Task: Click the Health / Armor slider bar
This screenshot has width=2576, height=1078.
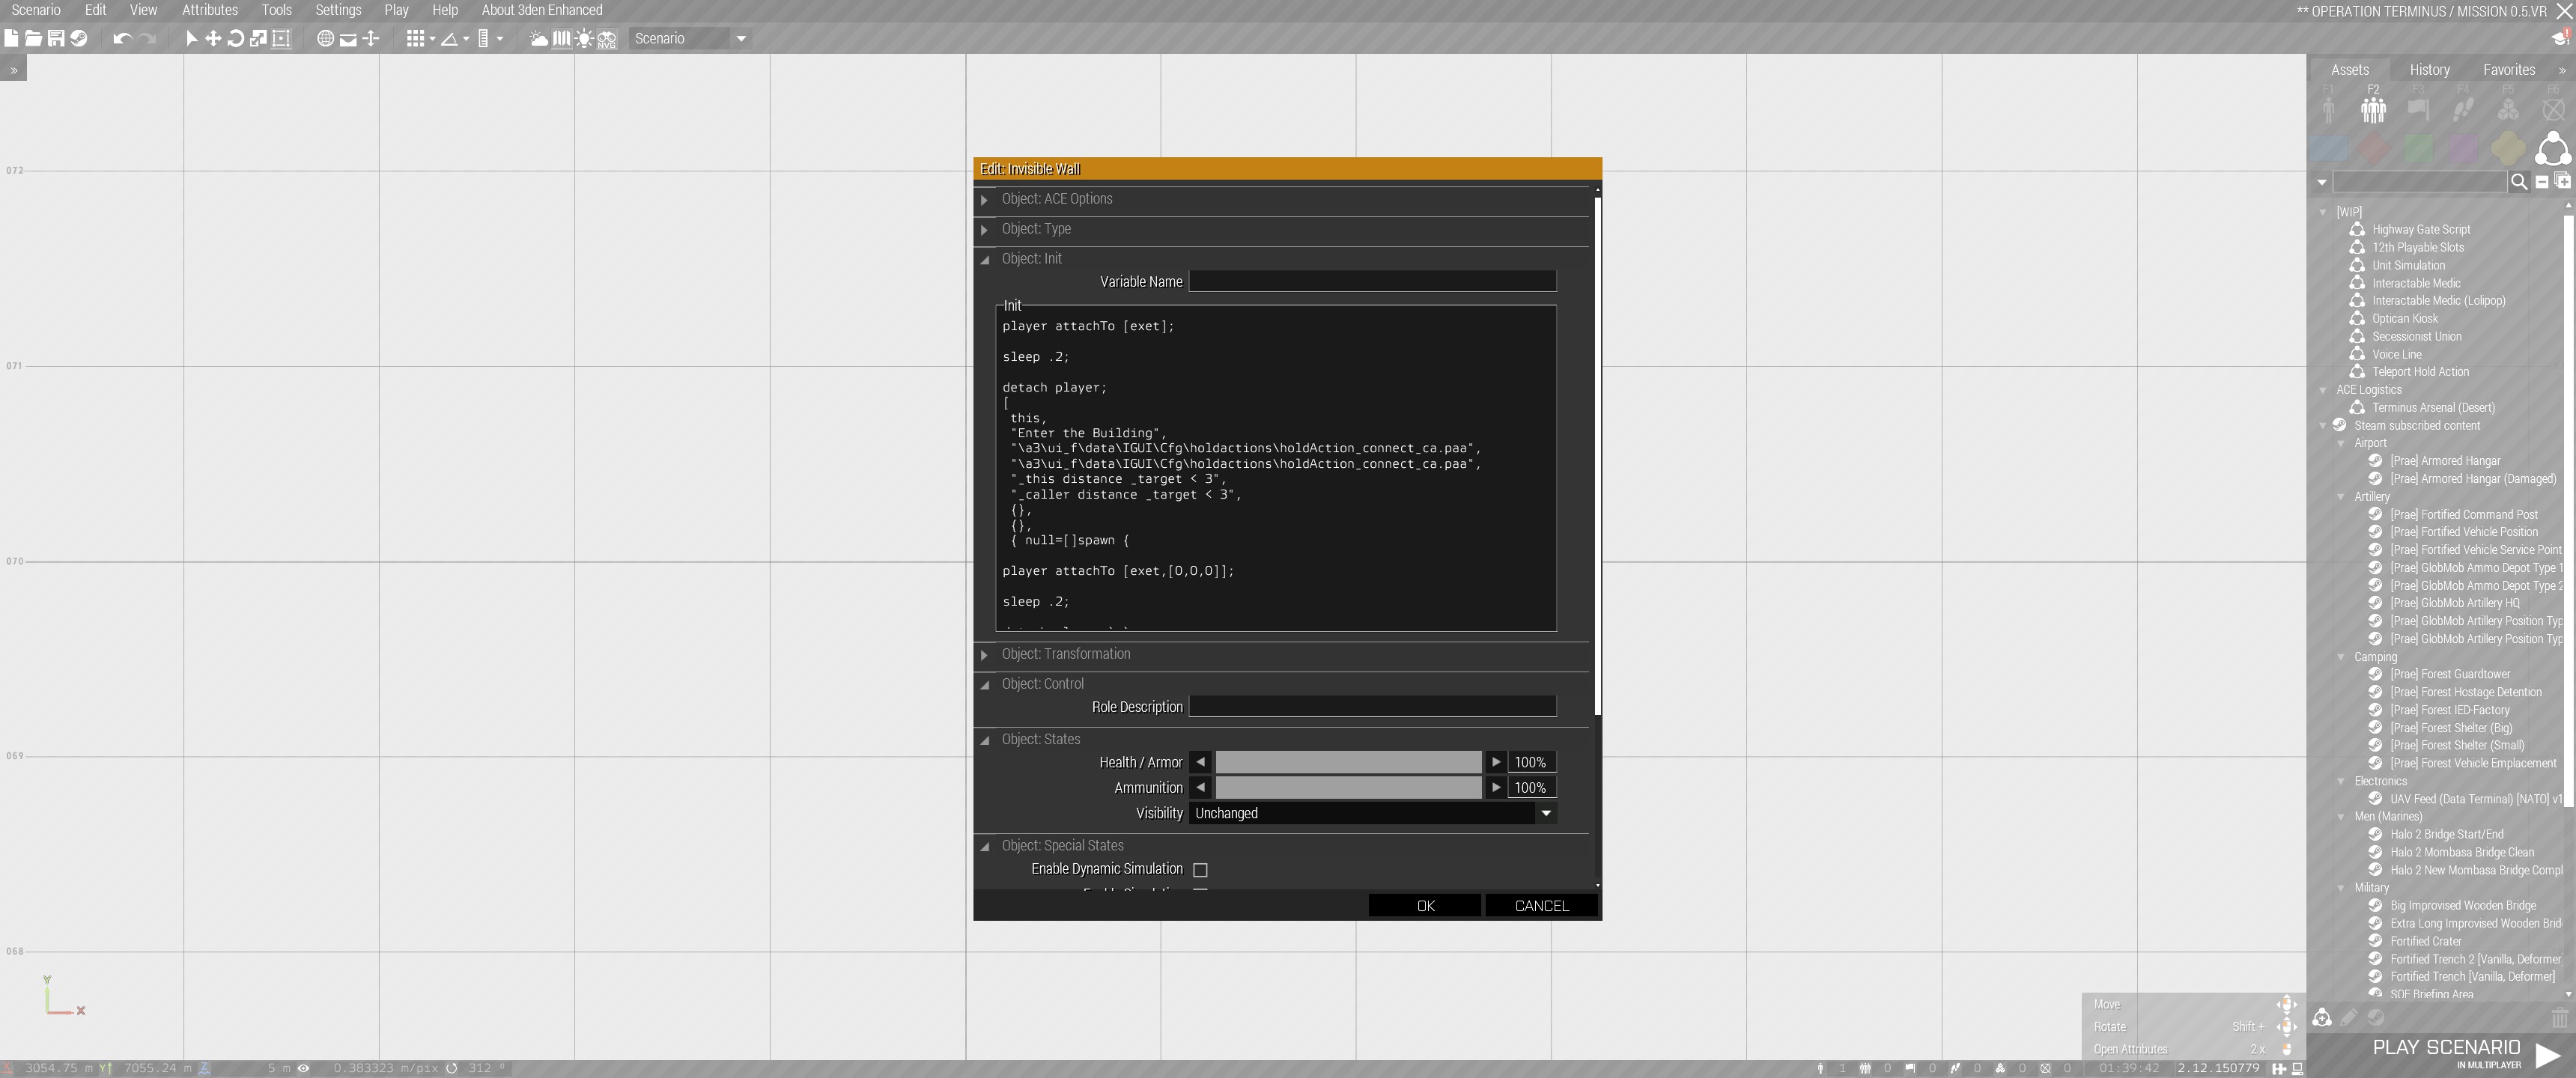Action: [1348, 762]
